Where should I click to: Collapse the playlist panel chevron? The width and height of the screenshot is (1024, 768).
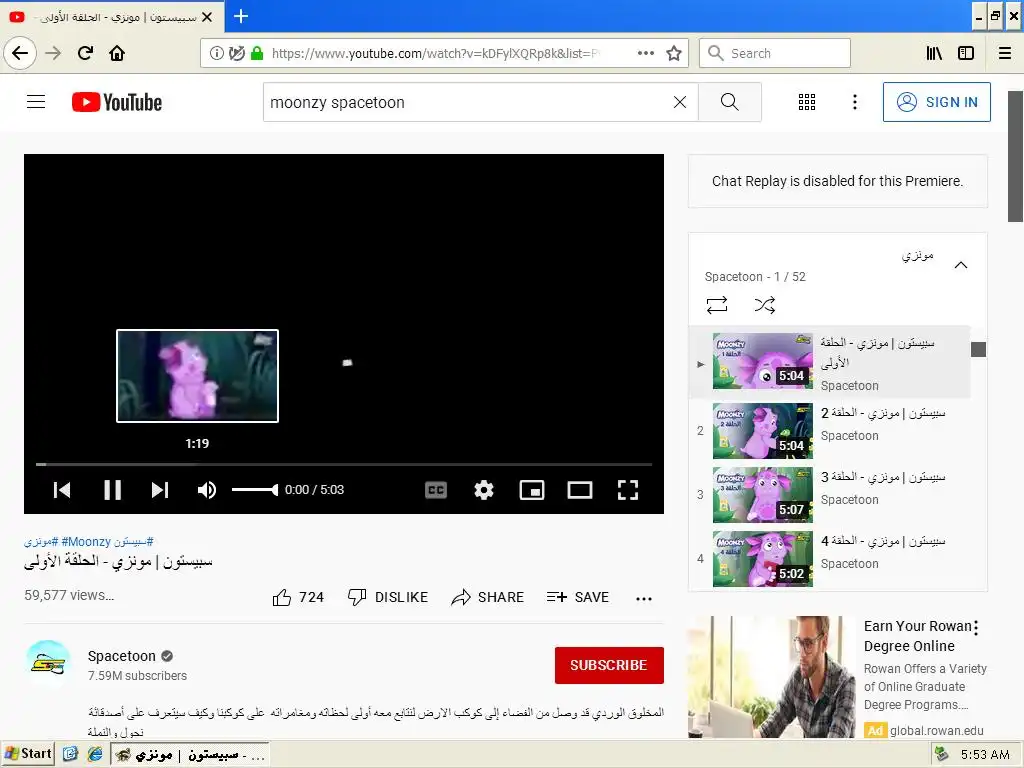[961, 265]
